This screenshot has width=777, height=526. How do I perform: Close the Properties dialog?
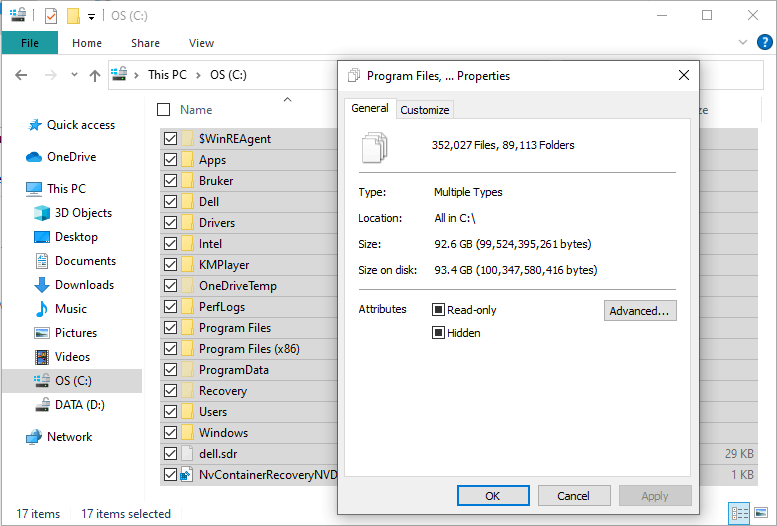pyautogui.click(x=684, y=75)
